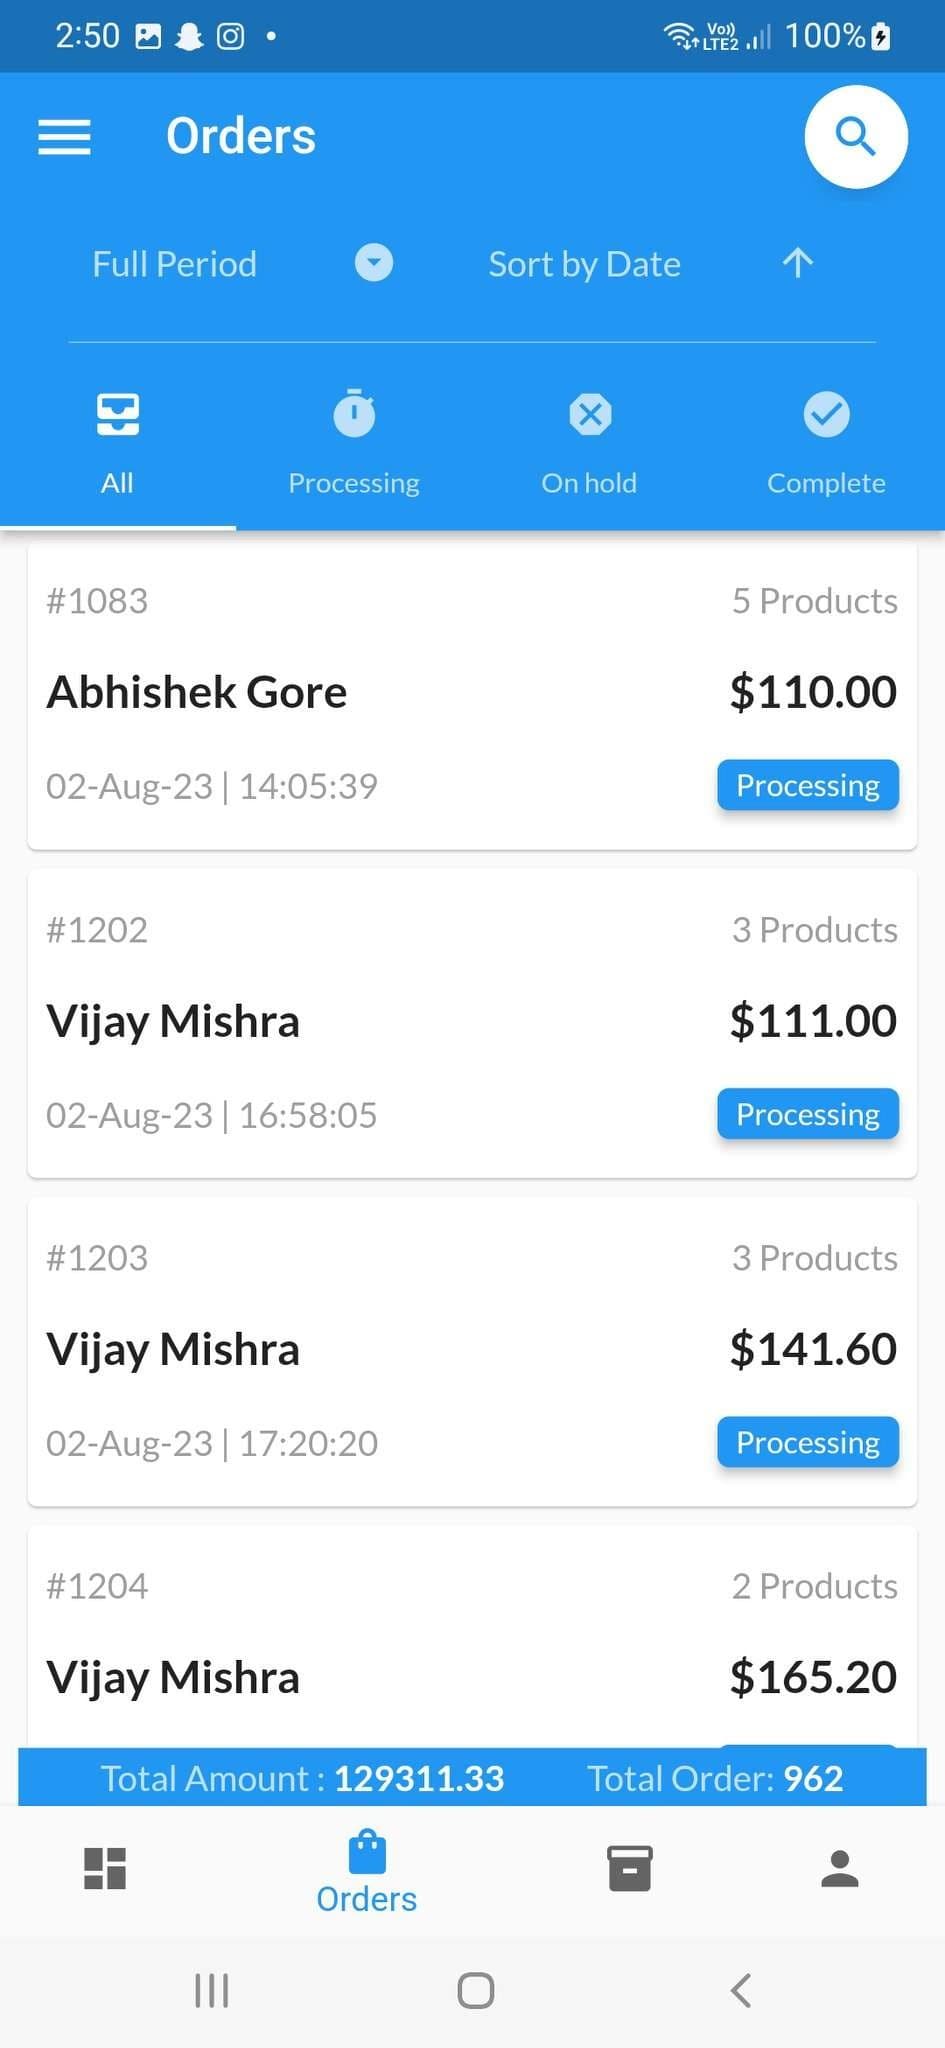Click Processing status on order #1083
945x2048 pixels.
[807, 786]
